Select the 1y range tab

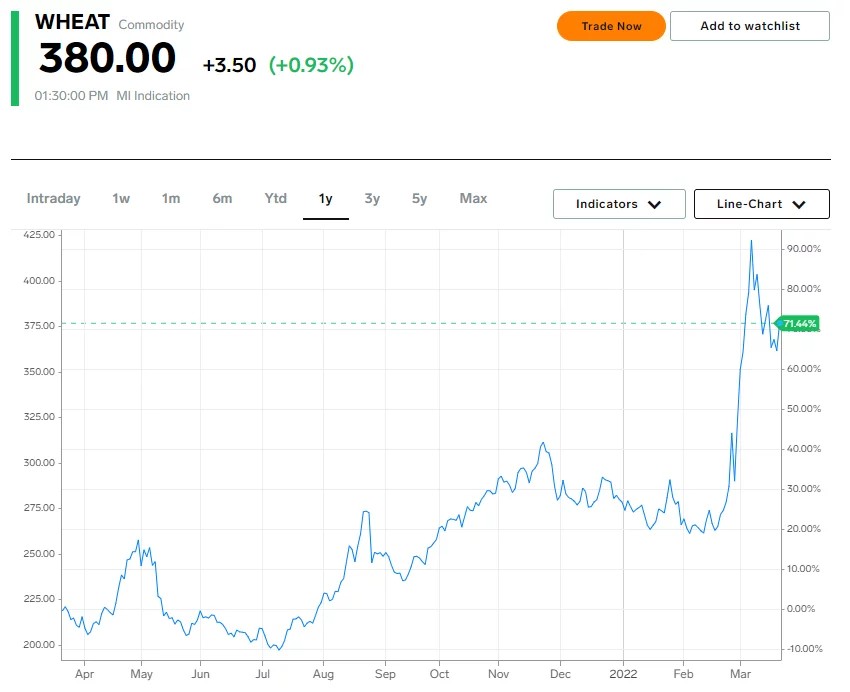pos(325,199)
